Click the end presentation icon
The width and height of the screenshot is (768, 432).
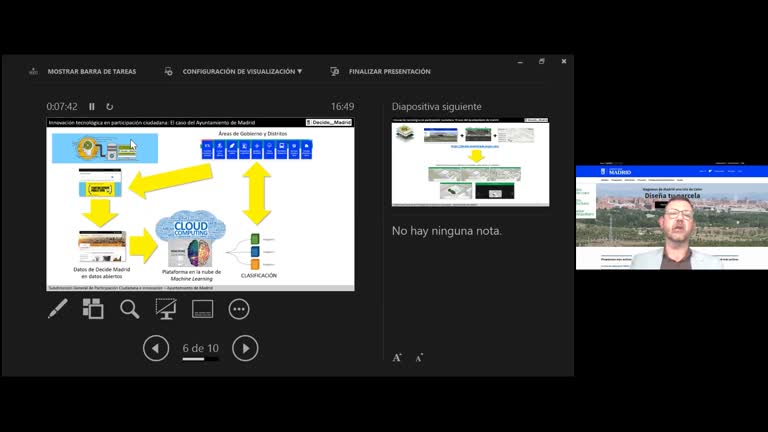[335, 72]
